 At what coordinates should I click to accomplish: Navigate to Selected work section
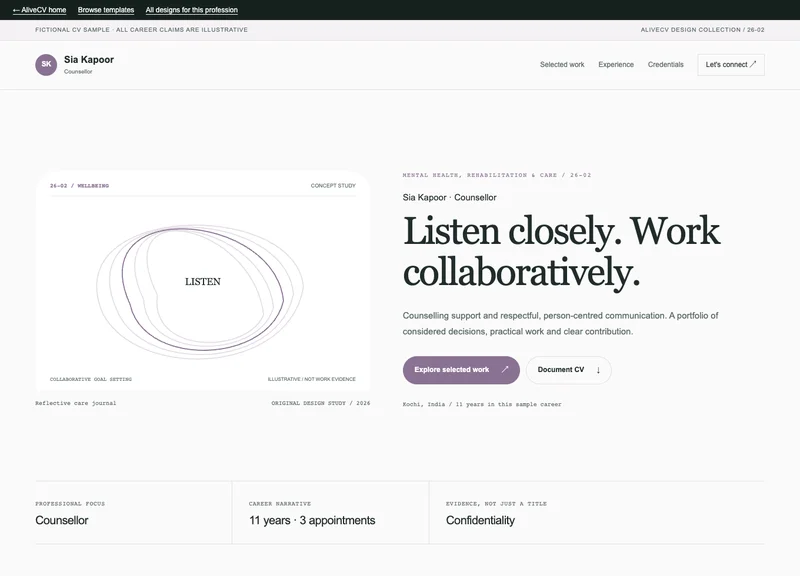click(x=562, y=64)
